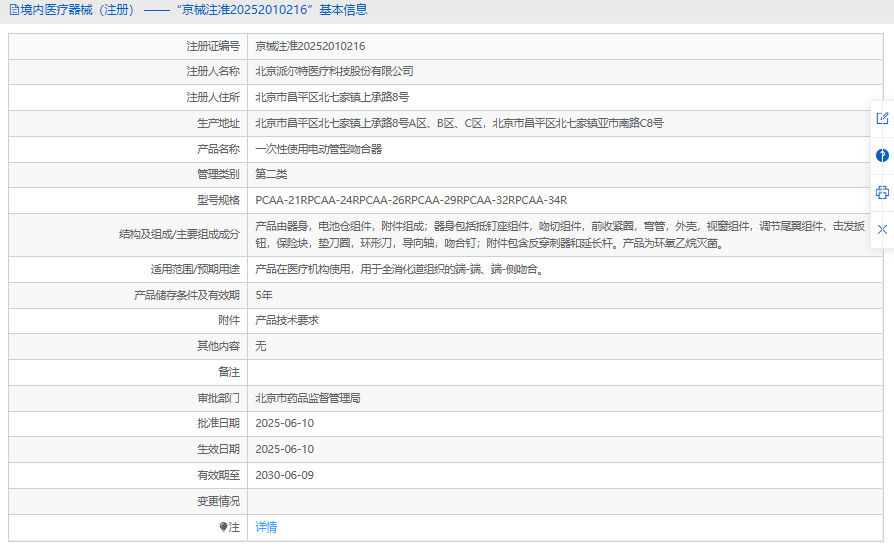Click the intended use description 产品在医疗机构使用
The image size is (894, 546).
click(399, 269)
